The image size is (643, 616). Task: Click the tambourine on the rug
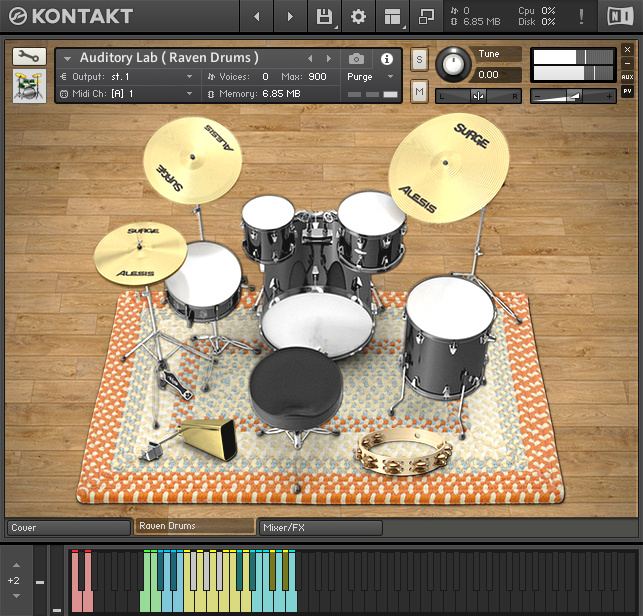coord(404,451)
